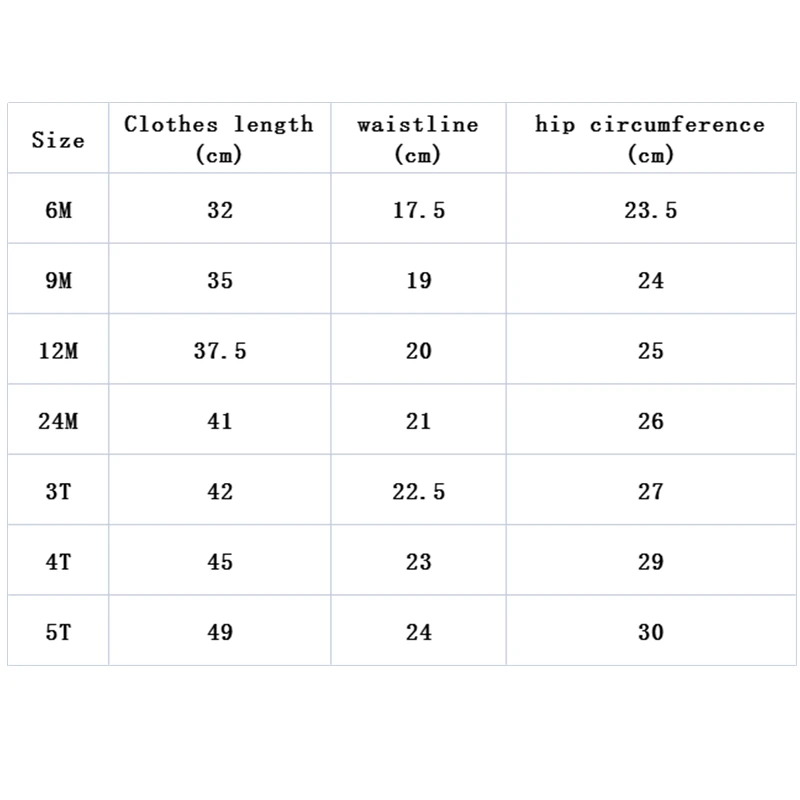Click the 3T size row label
The image size is (800, 800).
[x=58, y=492]
